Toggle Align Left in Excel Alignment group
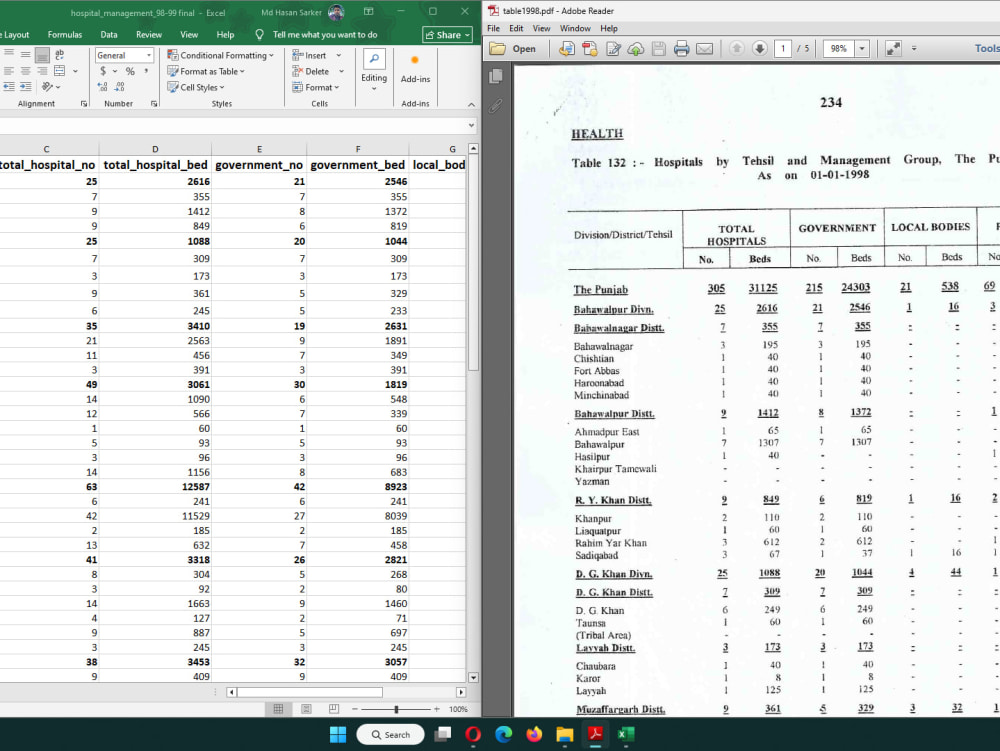This screenshot has width=1000, height=751. coord(9,71)
